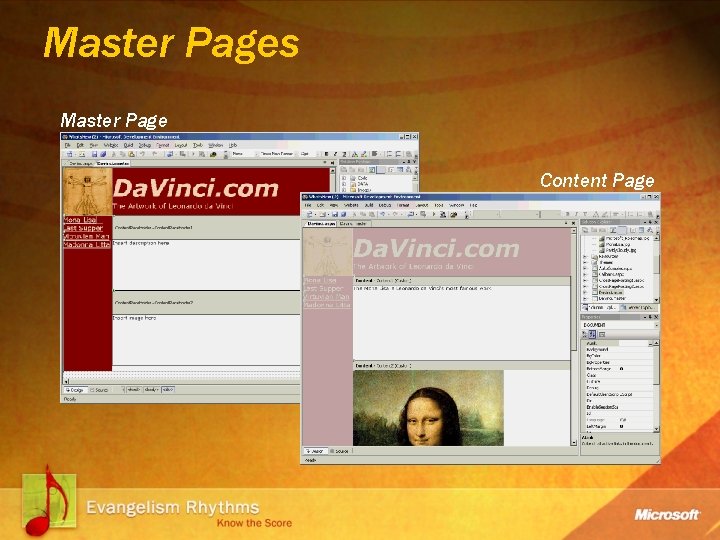Screen dimensions: 720x540
Task: Click Property Pages icon in Properties panel
Action: pos(602,334)
